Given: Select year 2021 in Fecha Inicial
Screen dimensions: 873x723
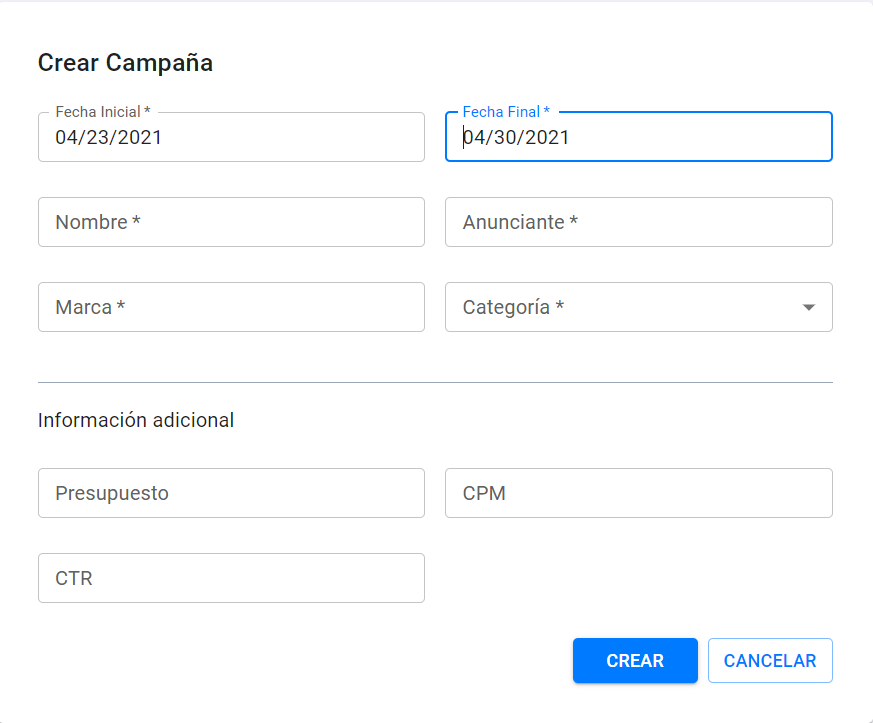Looking at the screenshot, I should (138, 138).
